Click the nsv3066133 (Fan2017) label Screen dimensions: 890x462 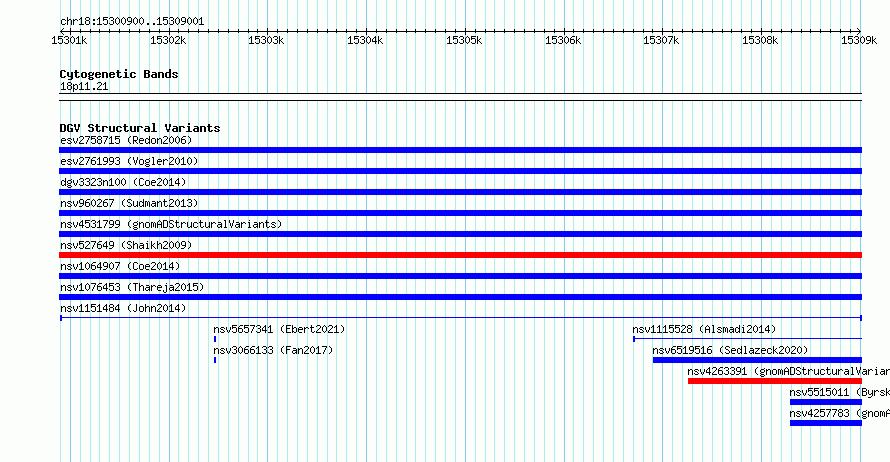click(x=273, y=350)
